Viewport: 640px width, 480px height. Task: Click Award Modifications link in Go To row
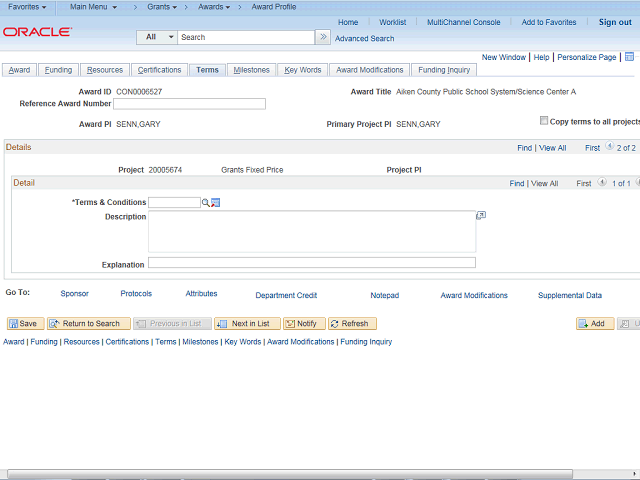[474, 295]
